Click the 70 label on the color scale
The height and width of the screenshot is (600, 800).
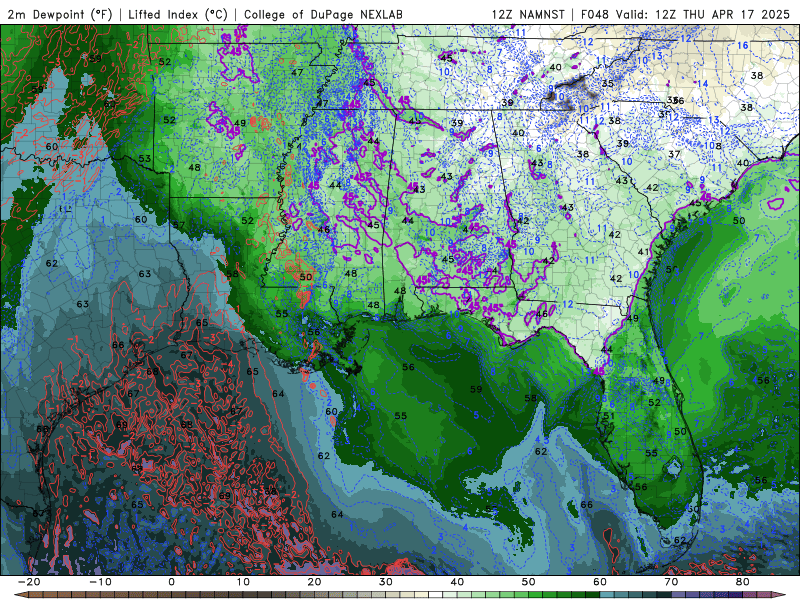point(671,582)
